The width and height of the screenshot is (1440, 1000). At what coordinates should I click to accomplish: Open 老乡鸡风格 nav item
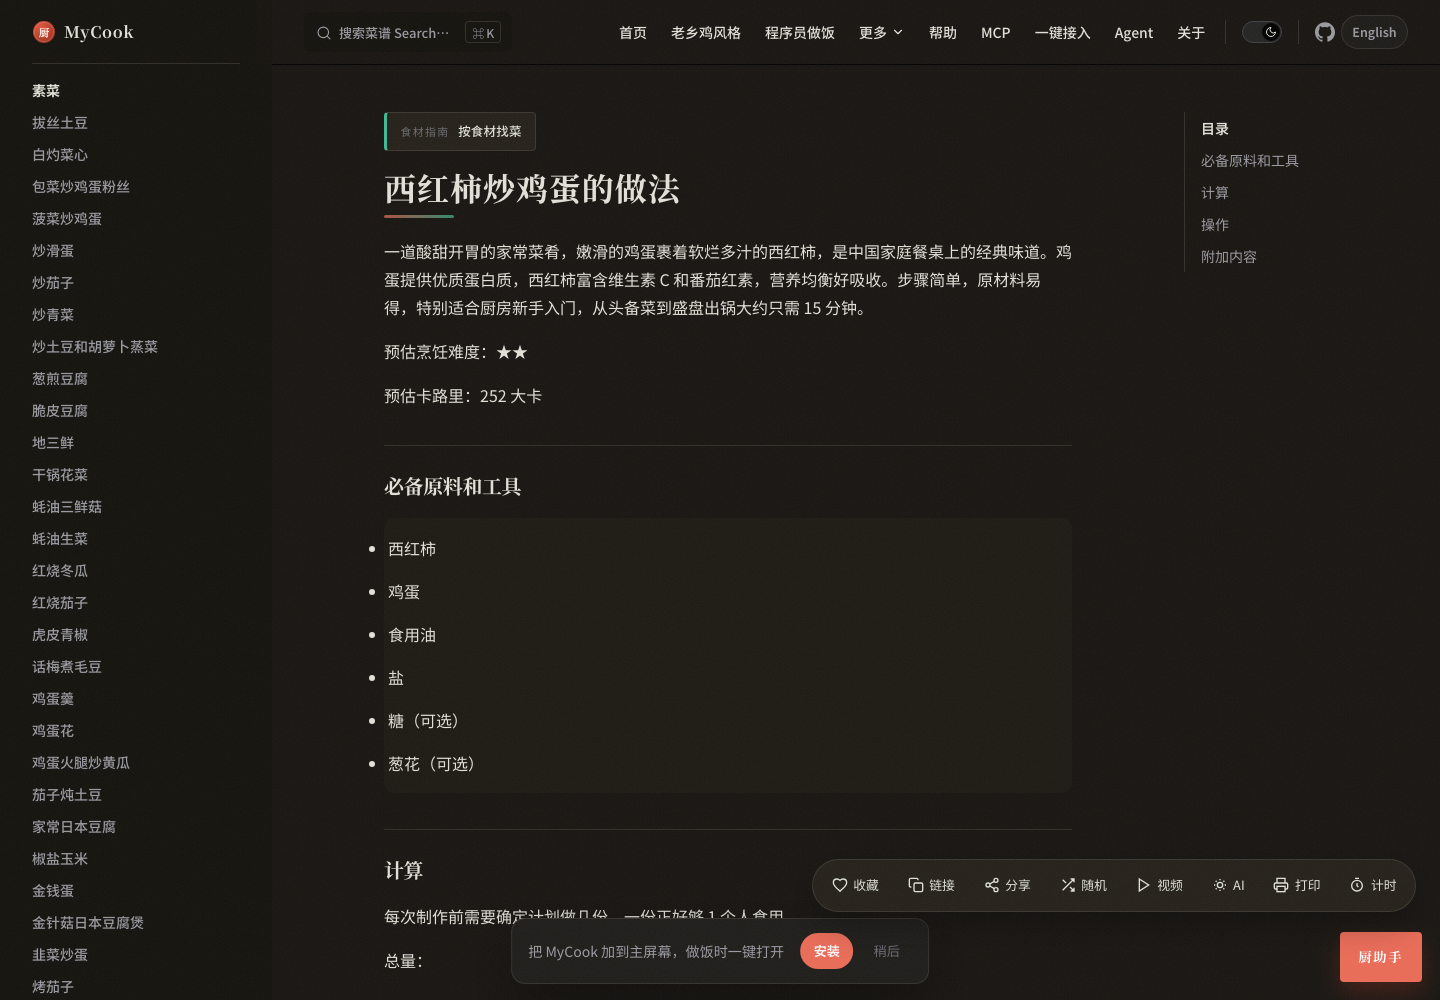pos(706,33)
